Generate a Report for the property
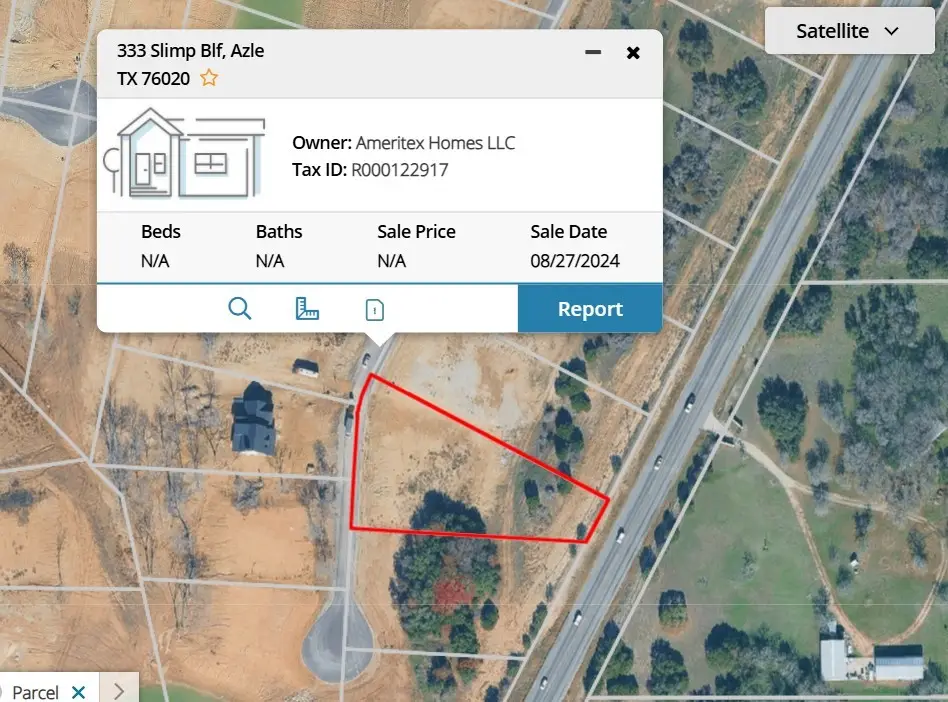 point(589,308)
